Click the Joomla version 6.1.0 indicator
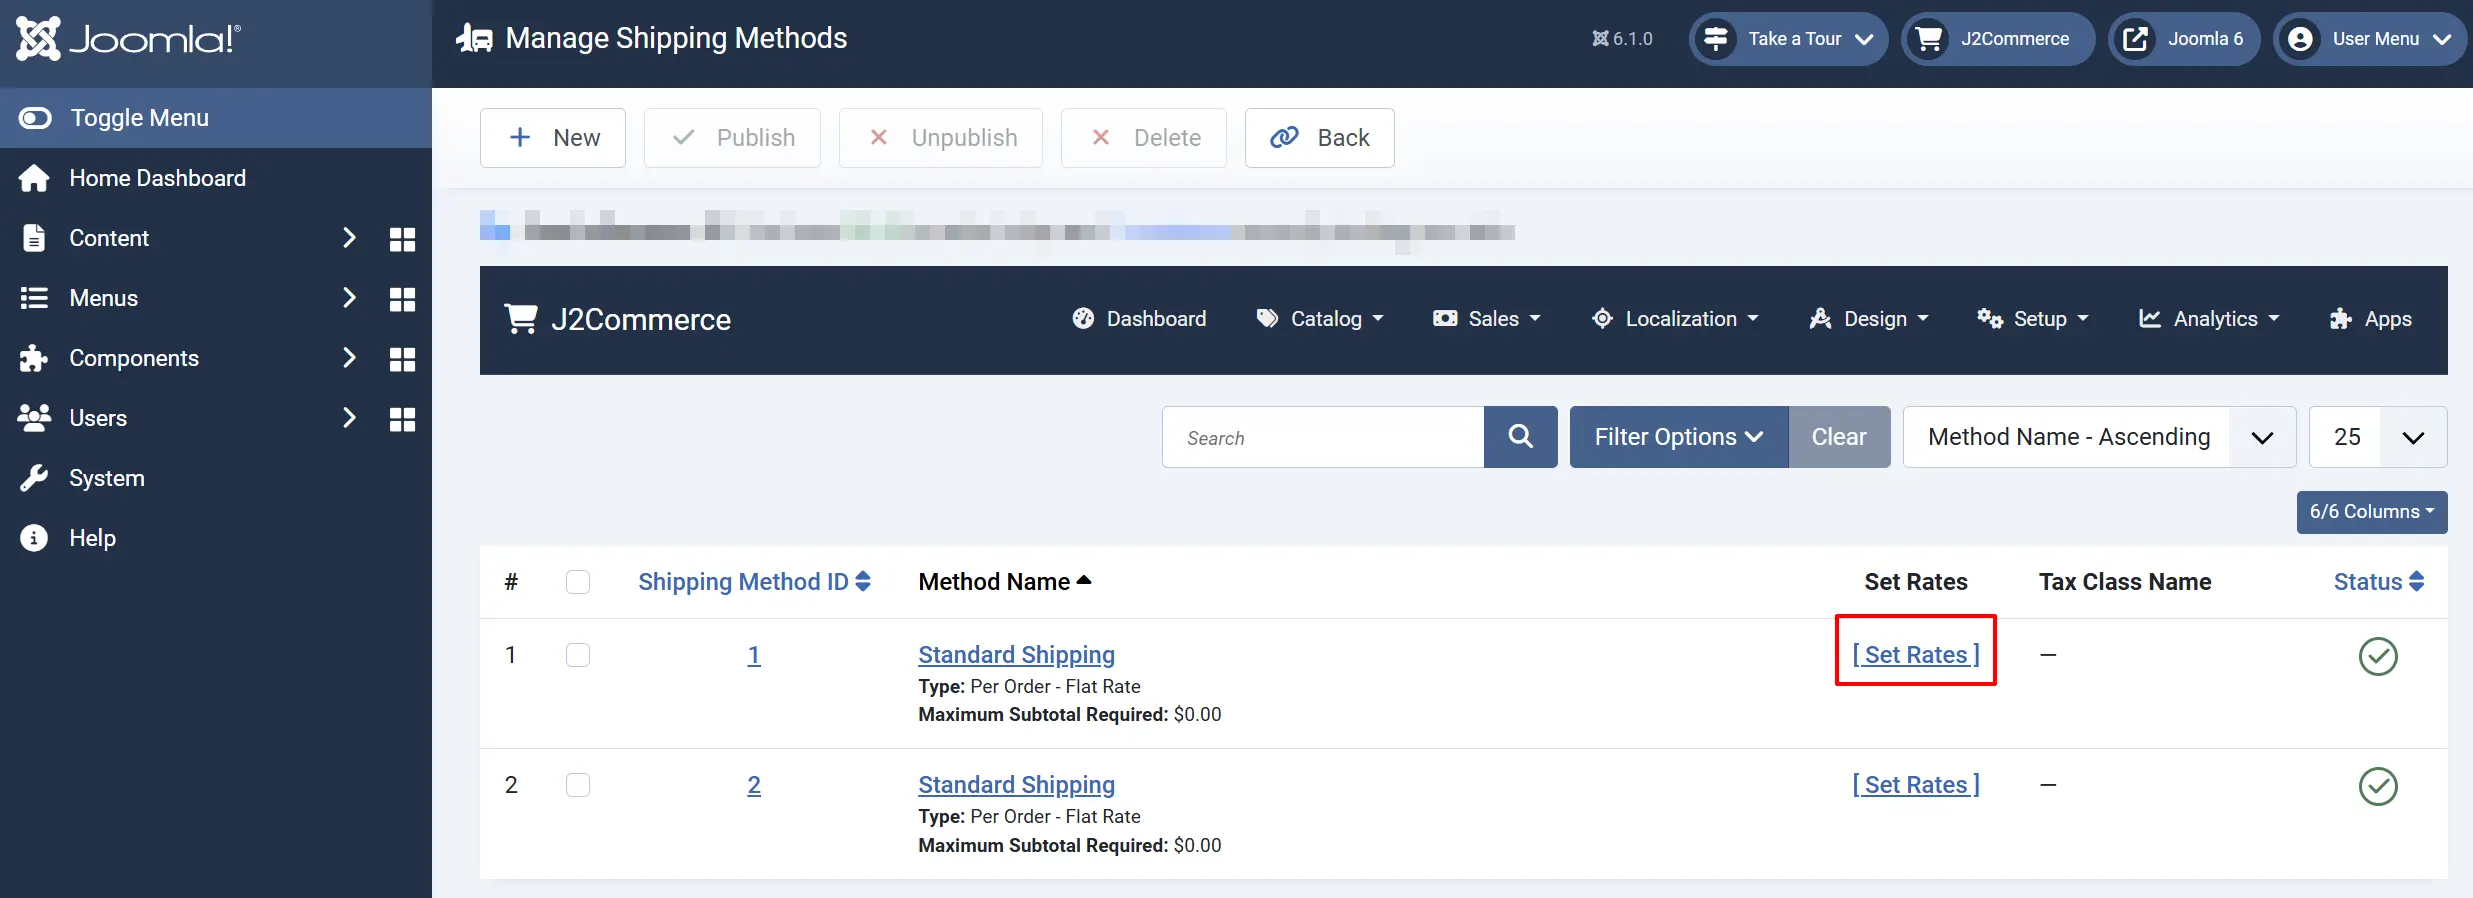Image resolution: width=2473 pixels, height=898 pixels. tap(1622, 39)
